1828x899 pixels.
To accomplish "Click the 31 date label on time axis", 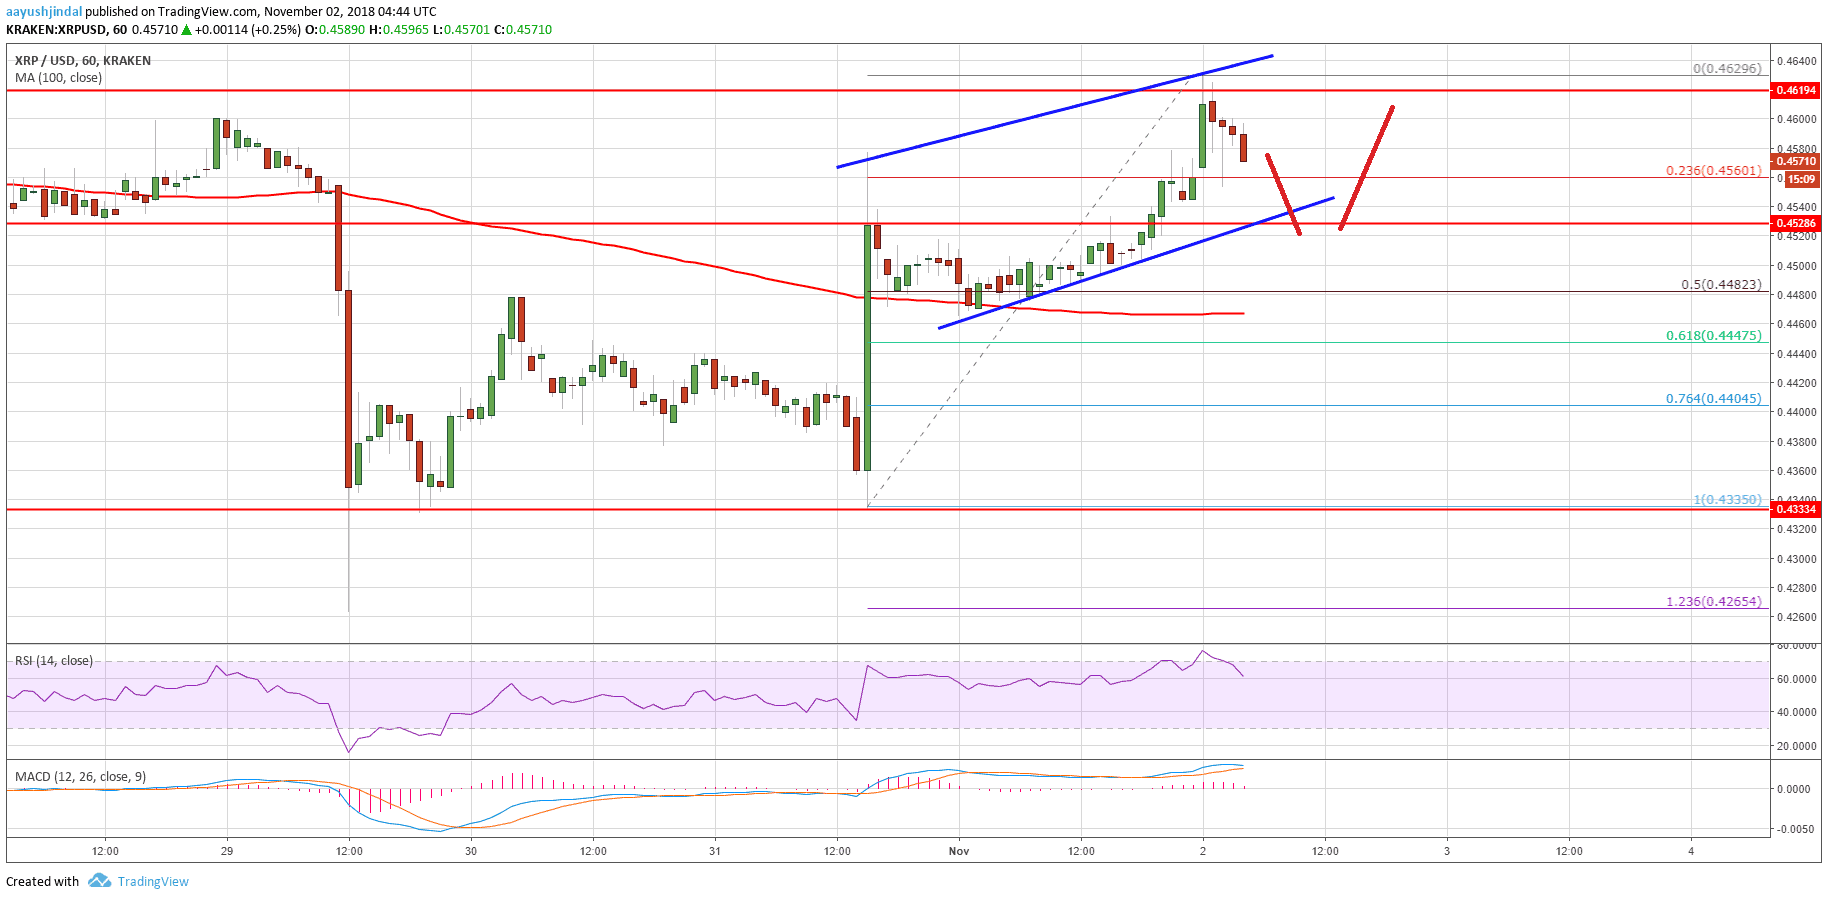I will click(x=715, y=852).
